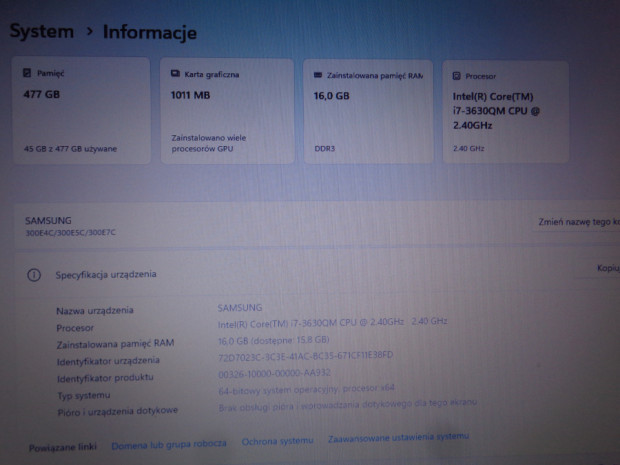
Task: Click product ID 00326-10000-00000-AA932
Action: 274,373
